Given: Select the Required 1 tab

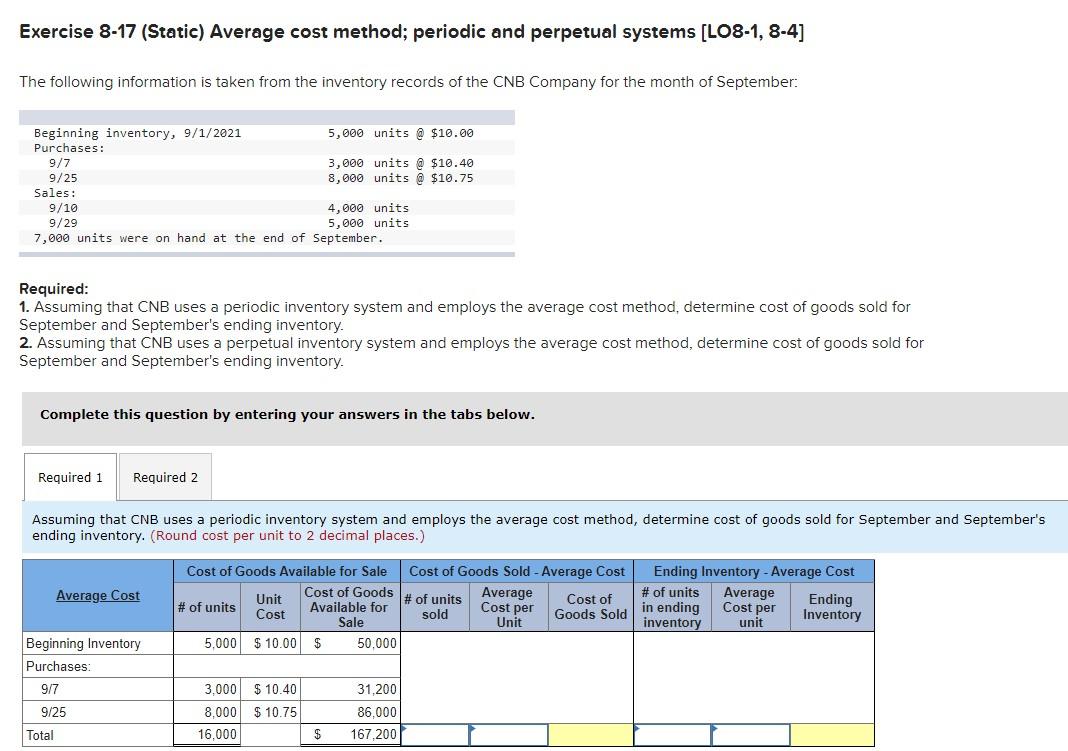Looking at the screenshot, I should point(68,477).
